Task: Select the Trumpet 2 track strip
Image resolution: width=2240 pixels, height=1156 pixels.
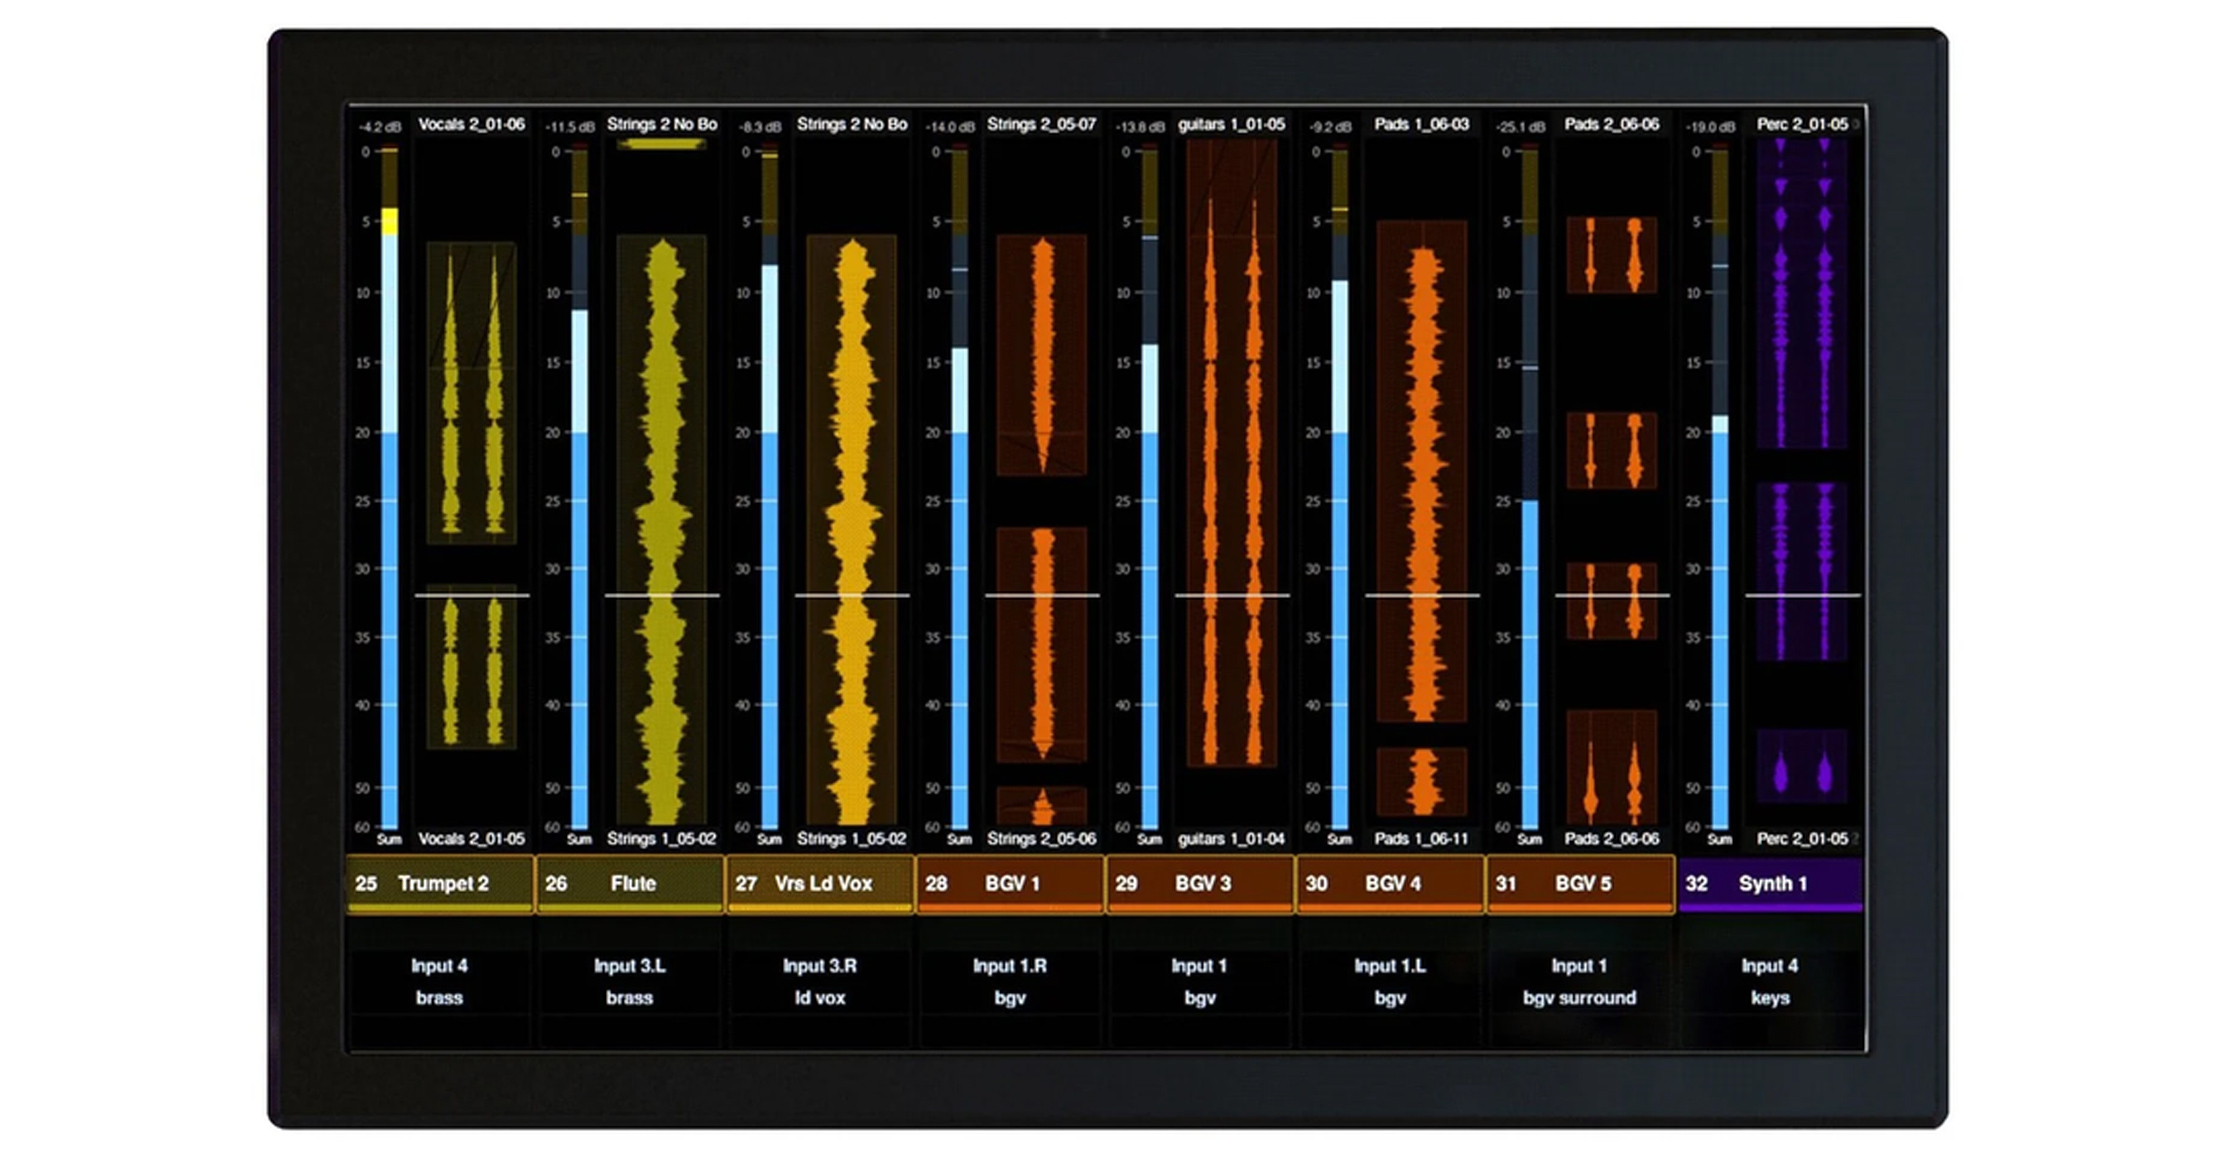Action: (x=440, y=884)
